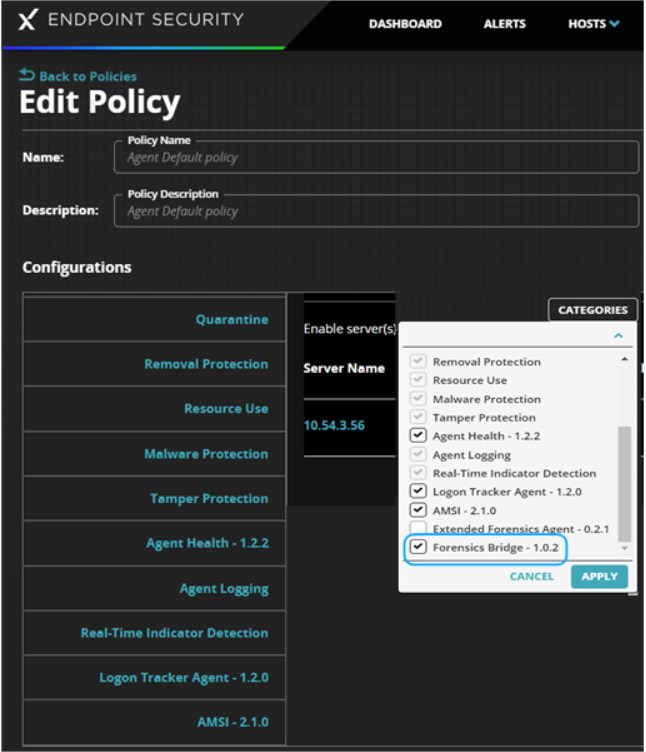
Task: Click the Endpoint Security X logo
Action: coord(27,21)
